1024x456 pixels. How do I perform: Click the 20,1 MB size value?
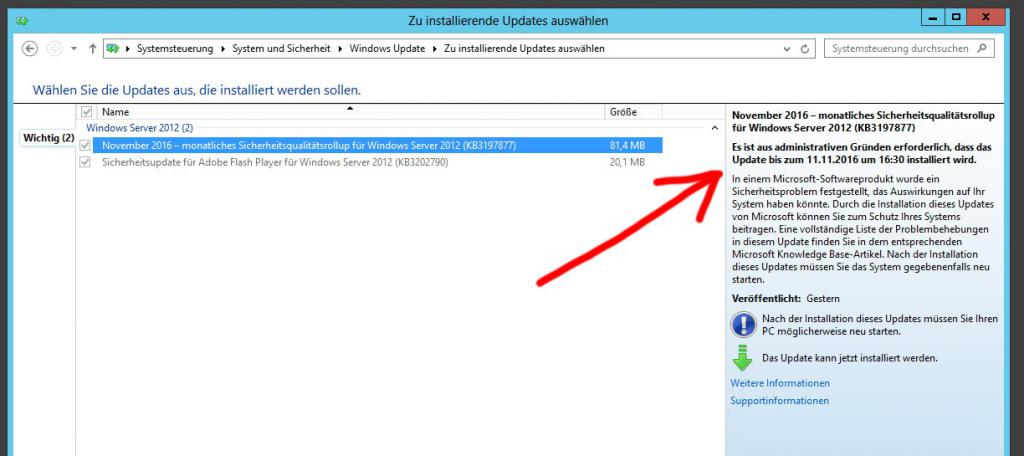point(627,162)
